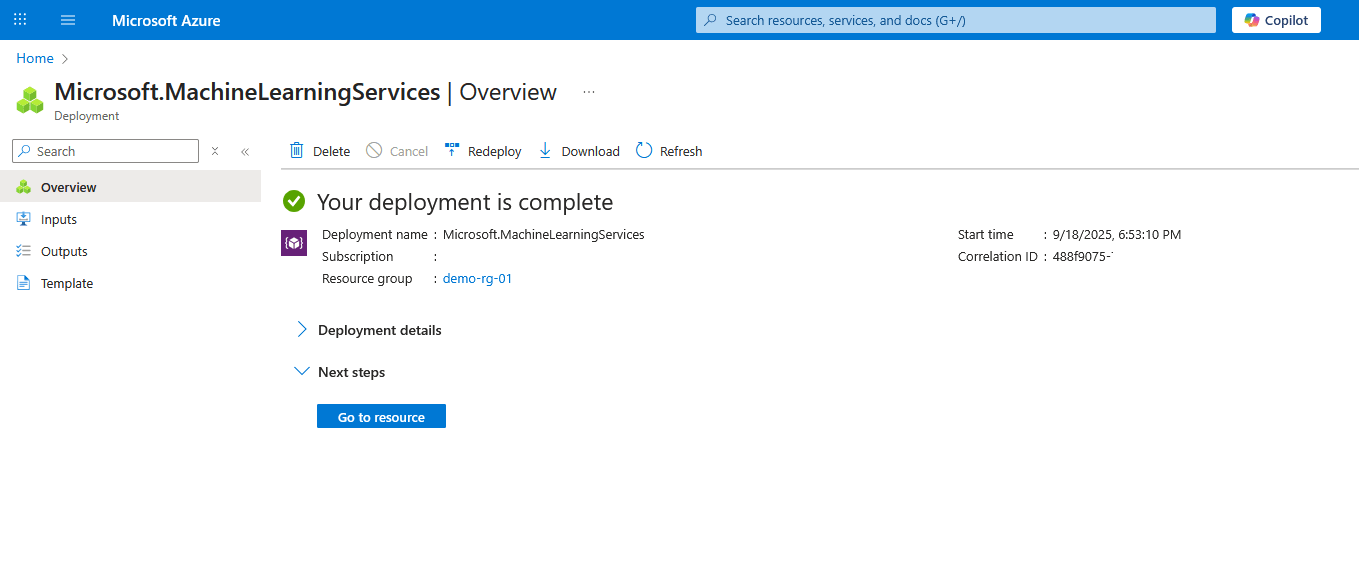The width and height of the screenshot is (1359, 568).
Task: Select the start time value 9/18/2025
Action: 1117,235
